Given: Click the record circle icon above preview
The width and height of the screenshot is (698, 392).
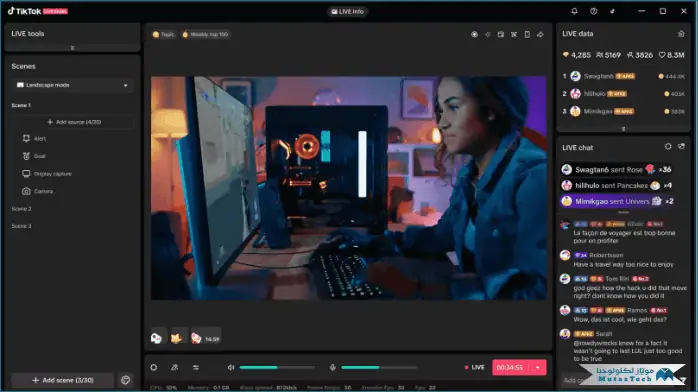Looking at the screenshot, I should pyautogui.click(x=475, y=34).
